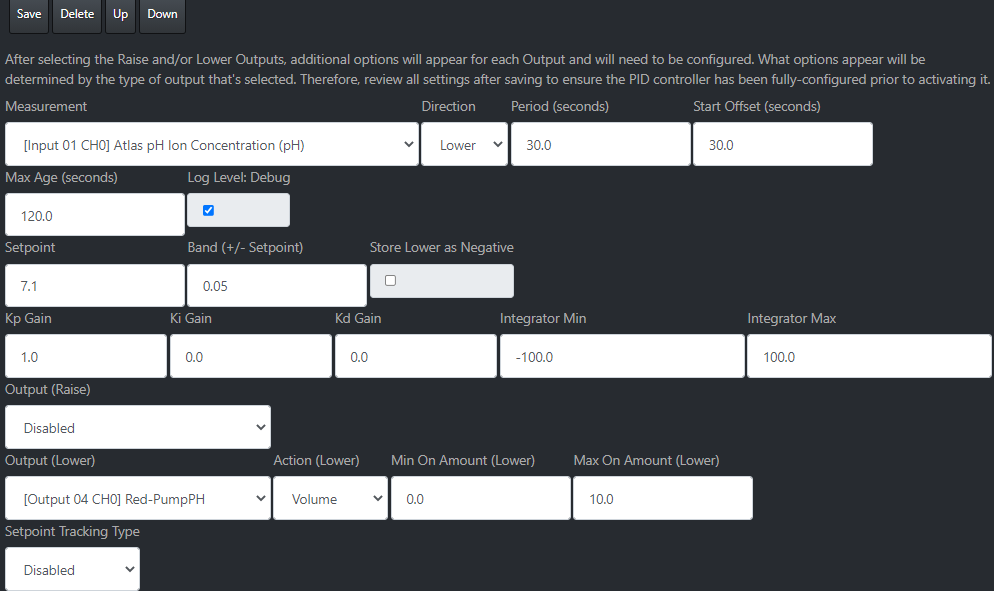Click the Max Age (seconds) field
Screen dimensions: 994x591
[x=94, y=214]
